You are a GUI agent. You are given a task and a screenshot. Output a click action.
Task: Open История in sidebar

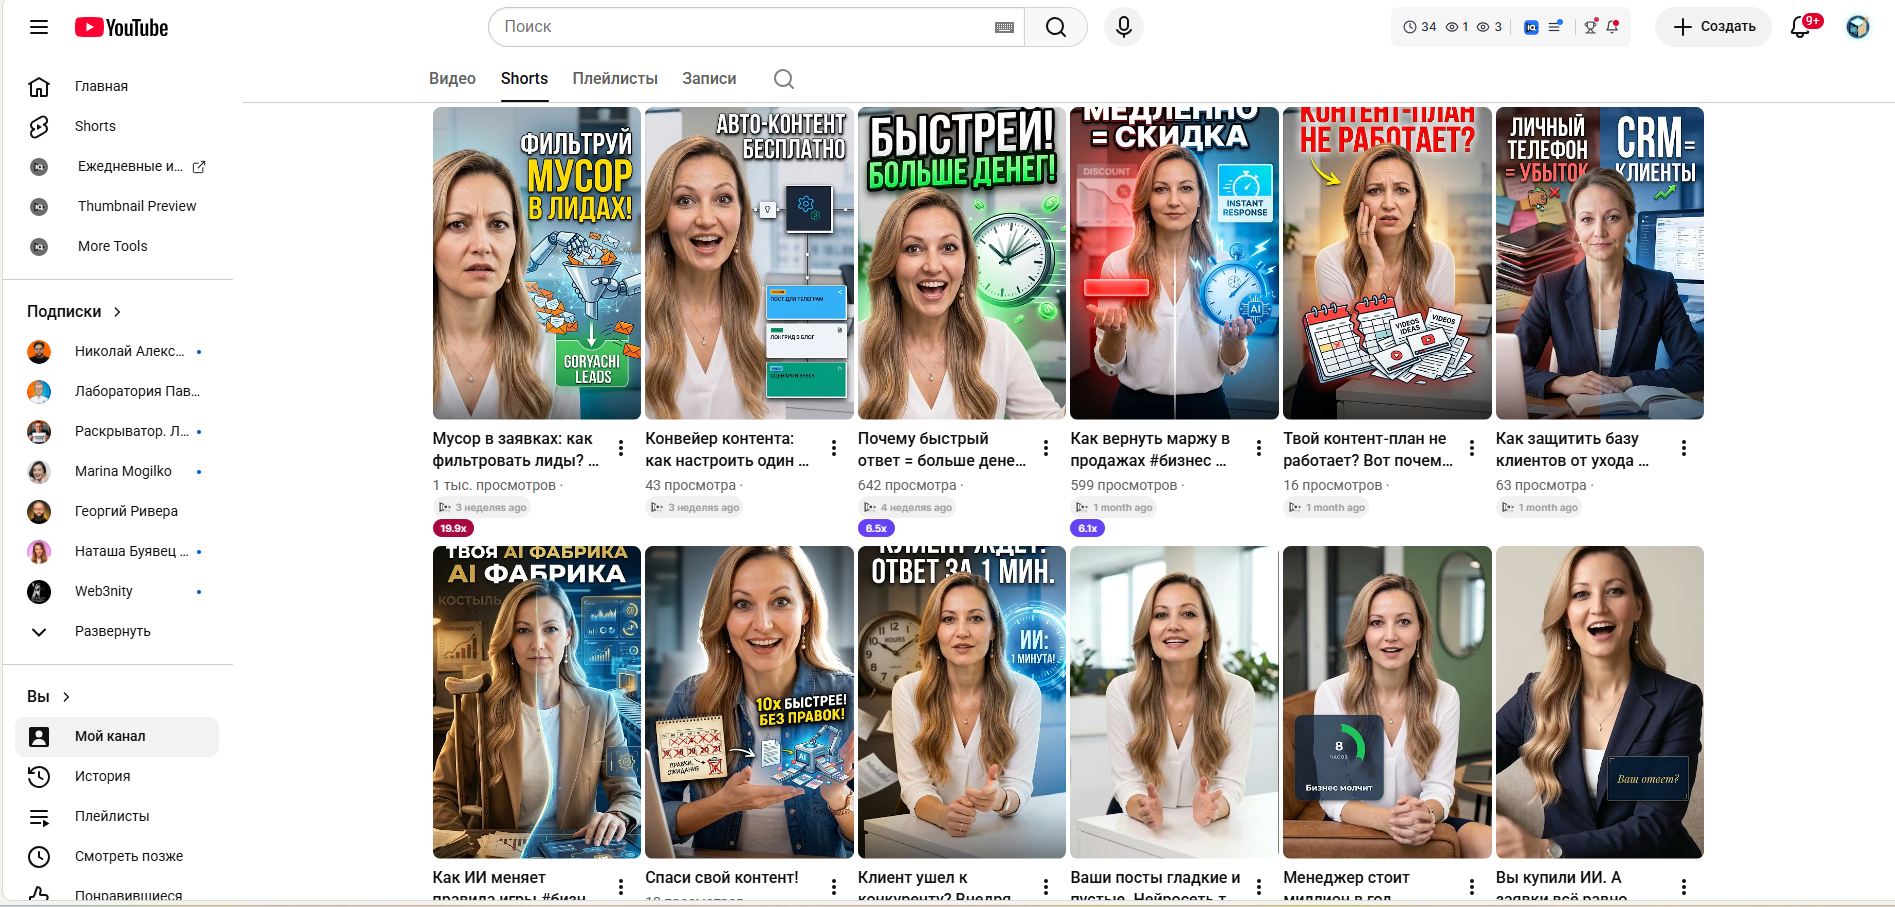click(x=118, y=776)
